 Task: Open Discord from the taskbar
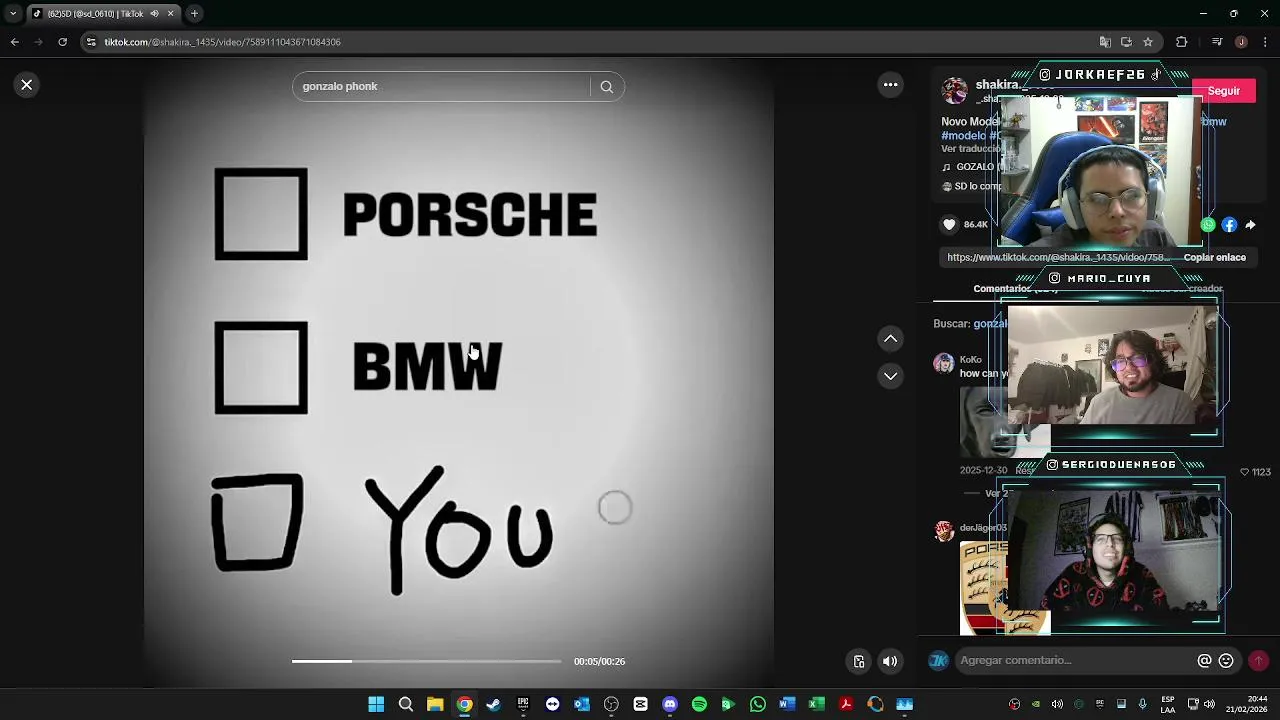click(670, 704)
